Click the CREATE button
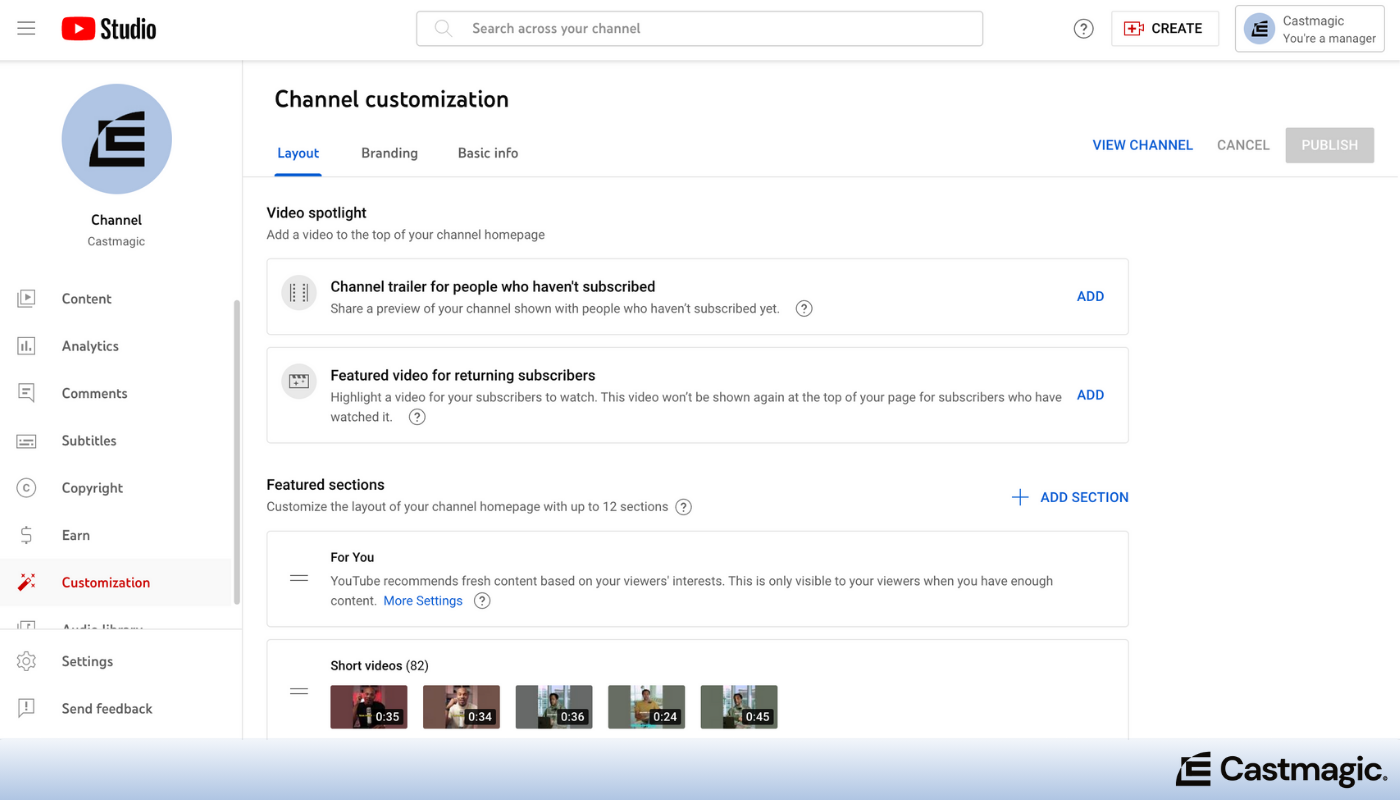 click(1165, 29)
